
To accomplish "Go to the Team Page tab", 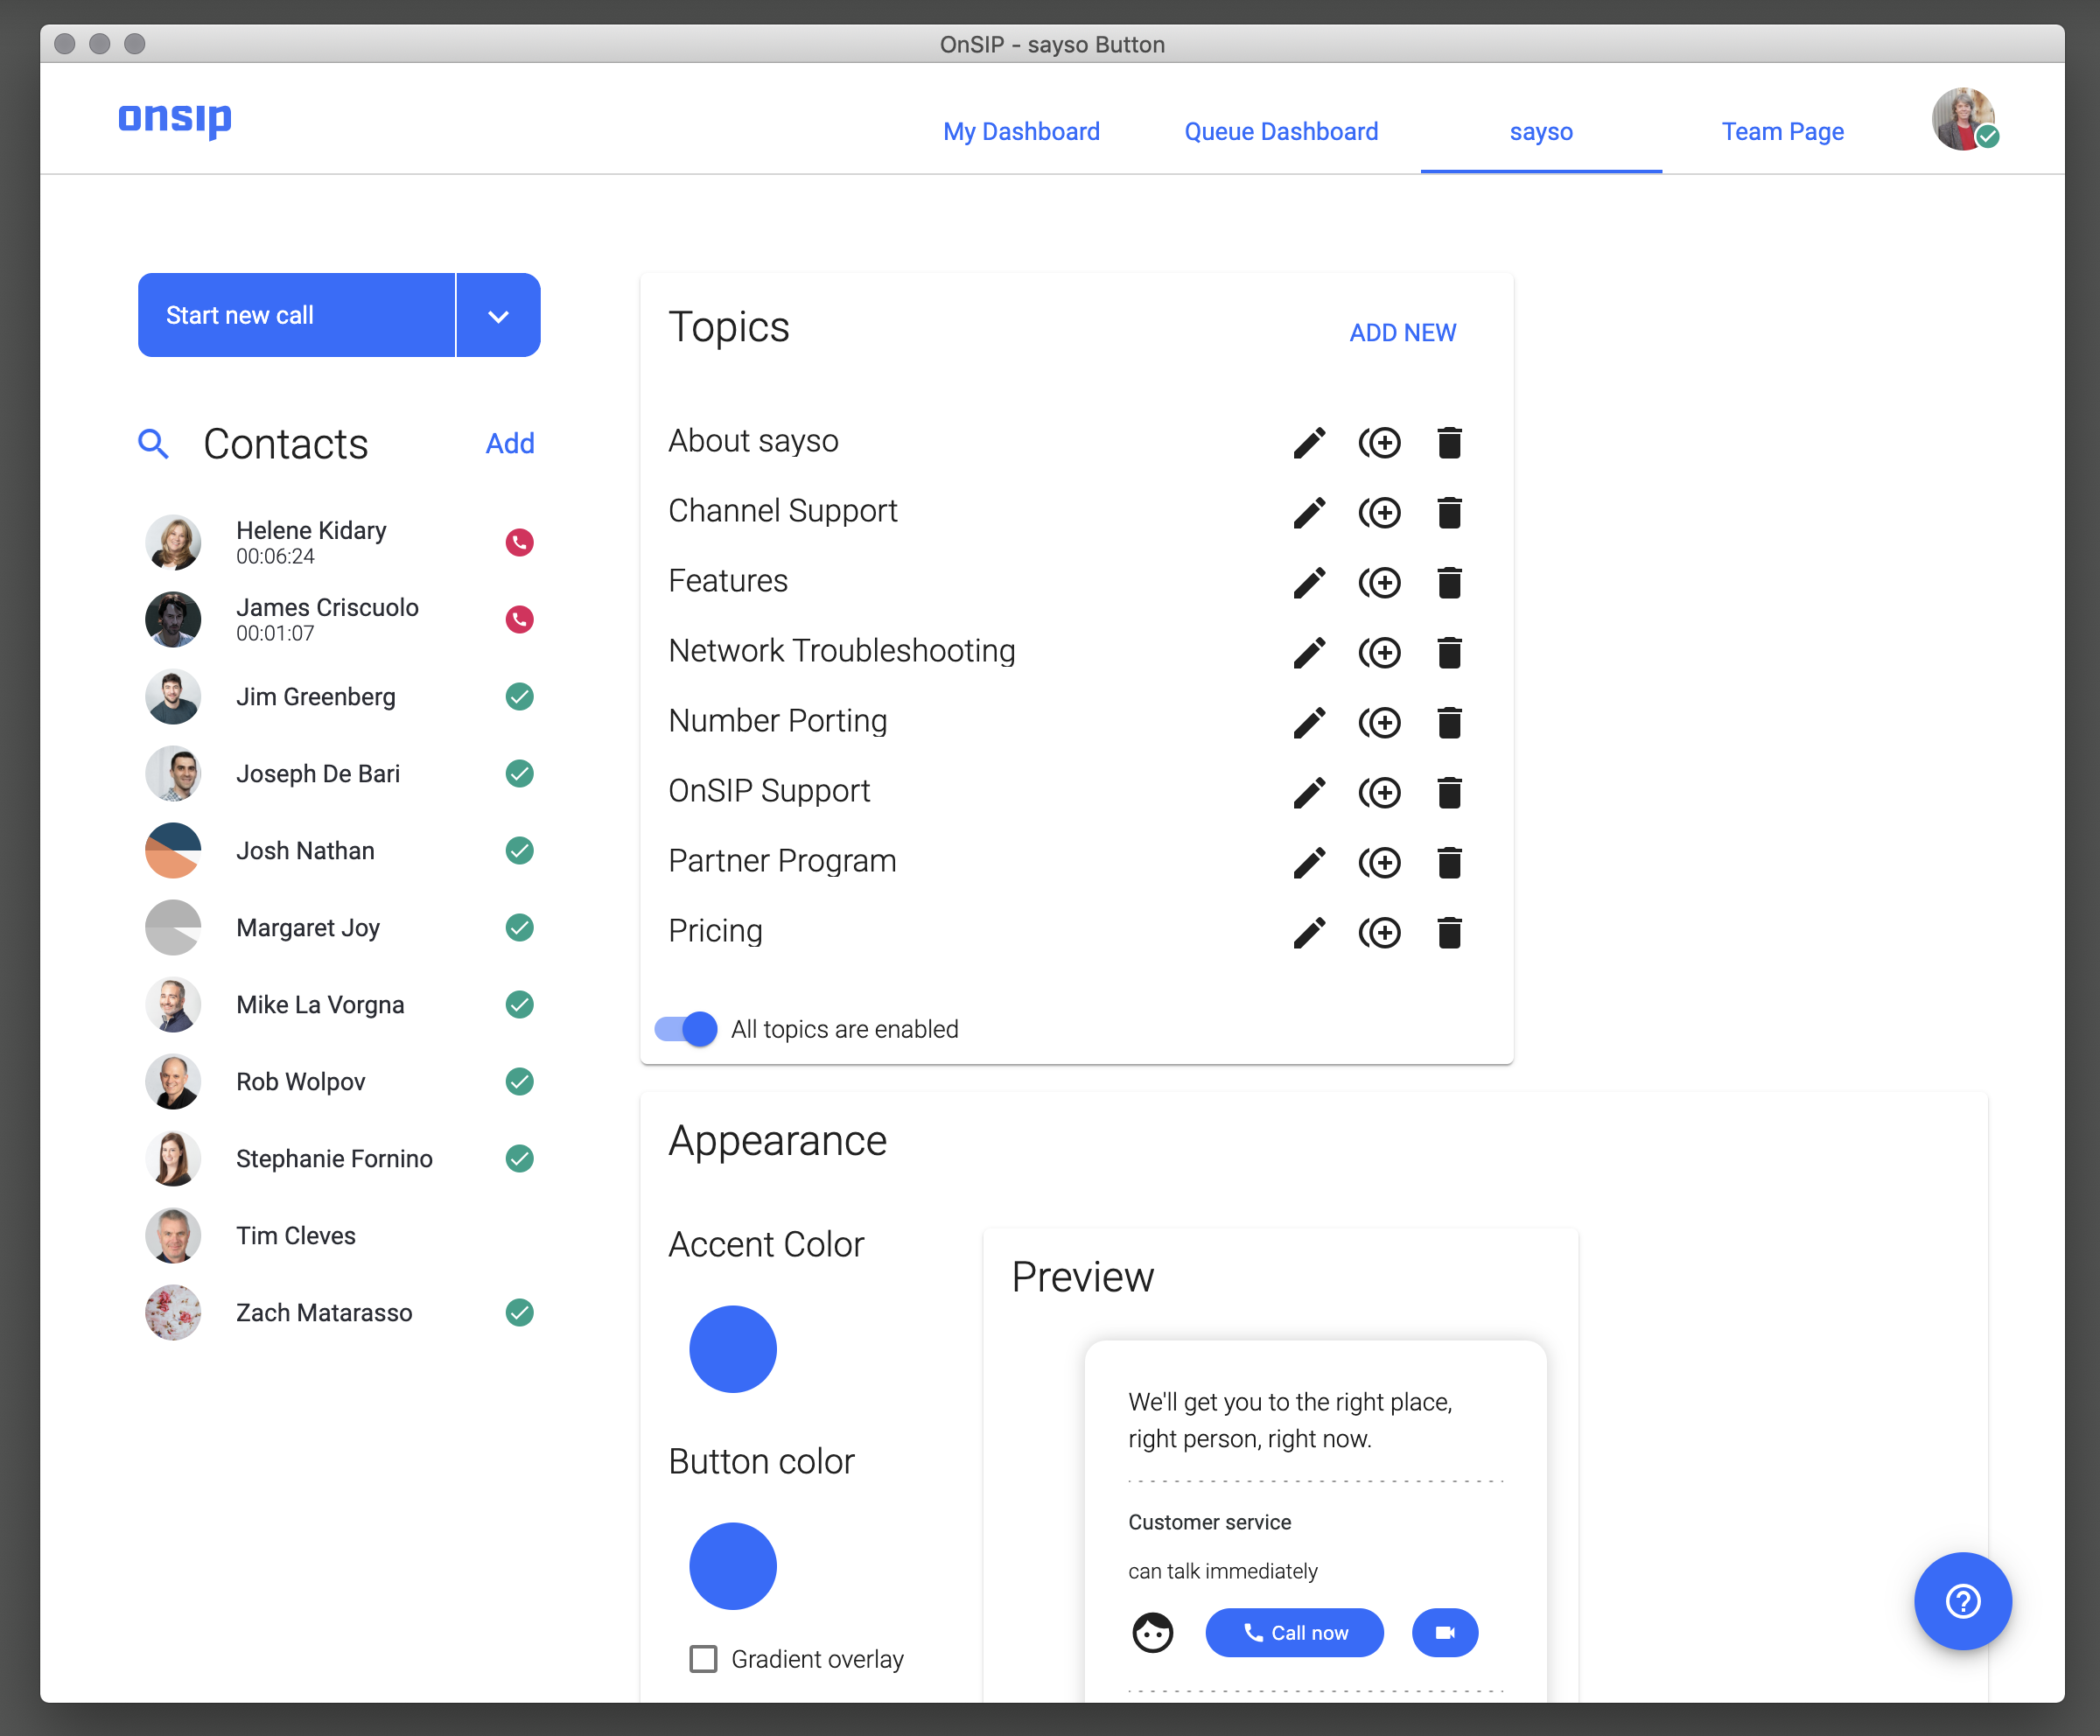I will 1782,131.
